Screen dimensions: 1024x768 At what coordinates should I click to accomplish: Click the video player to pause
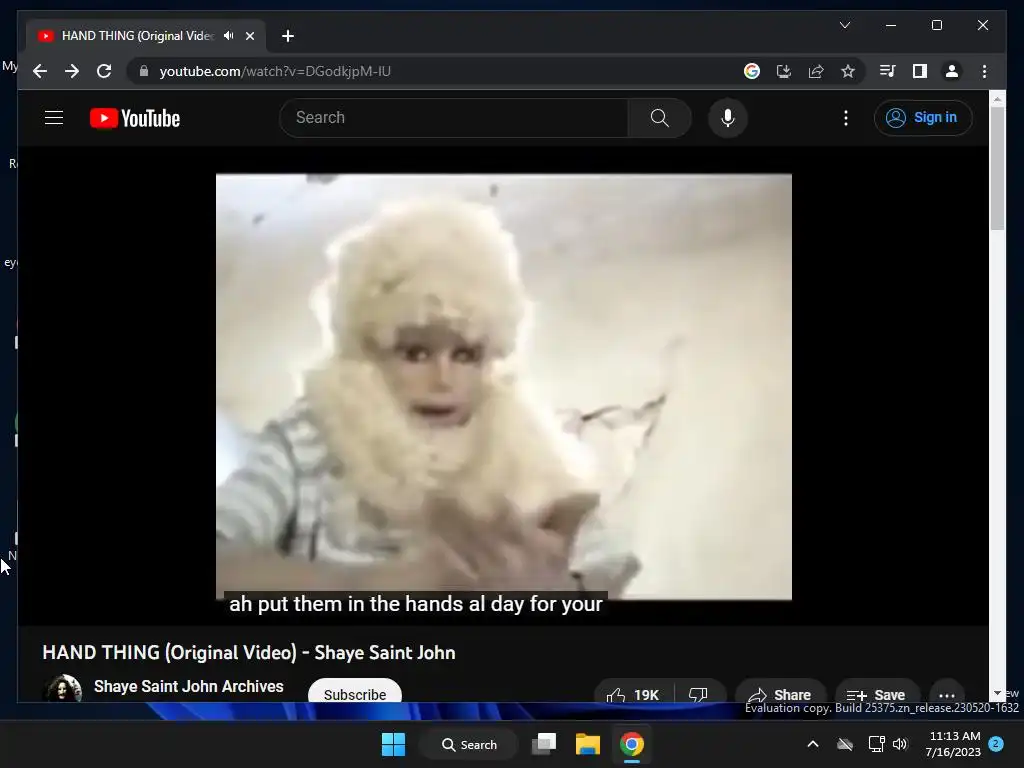click(x=504, y=387)
